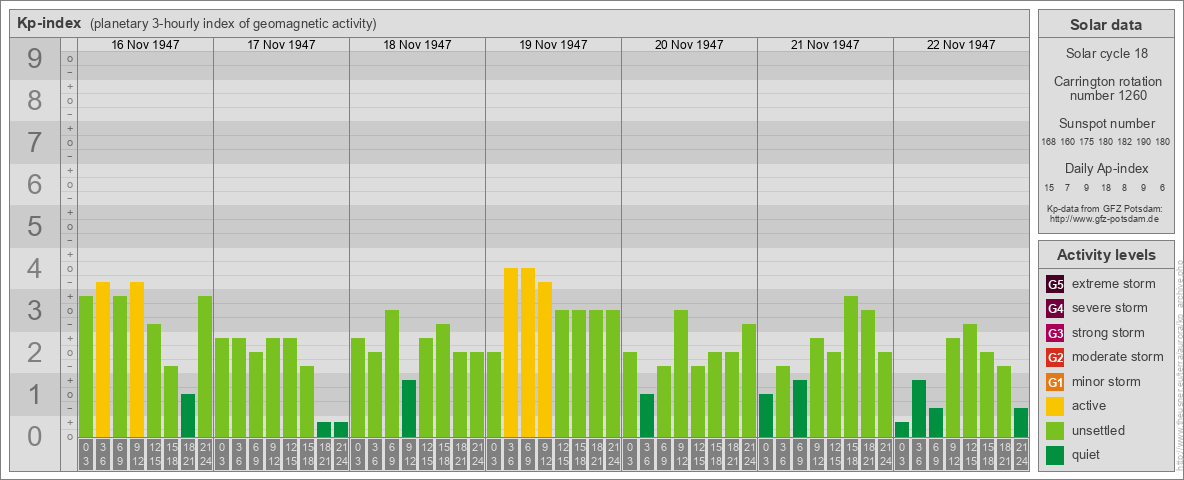Click short 18-21 bar on 17 Nov 1947
The image size is (1184, 480).
pos(324,429)
